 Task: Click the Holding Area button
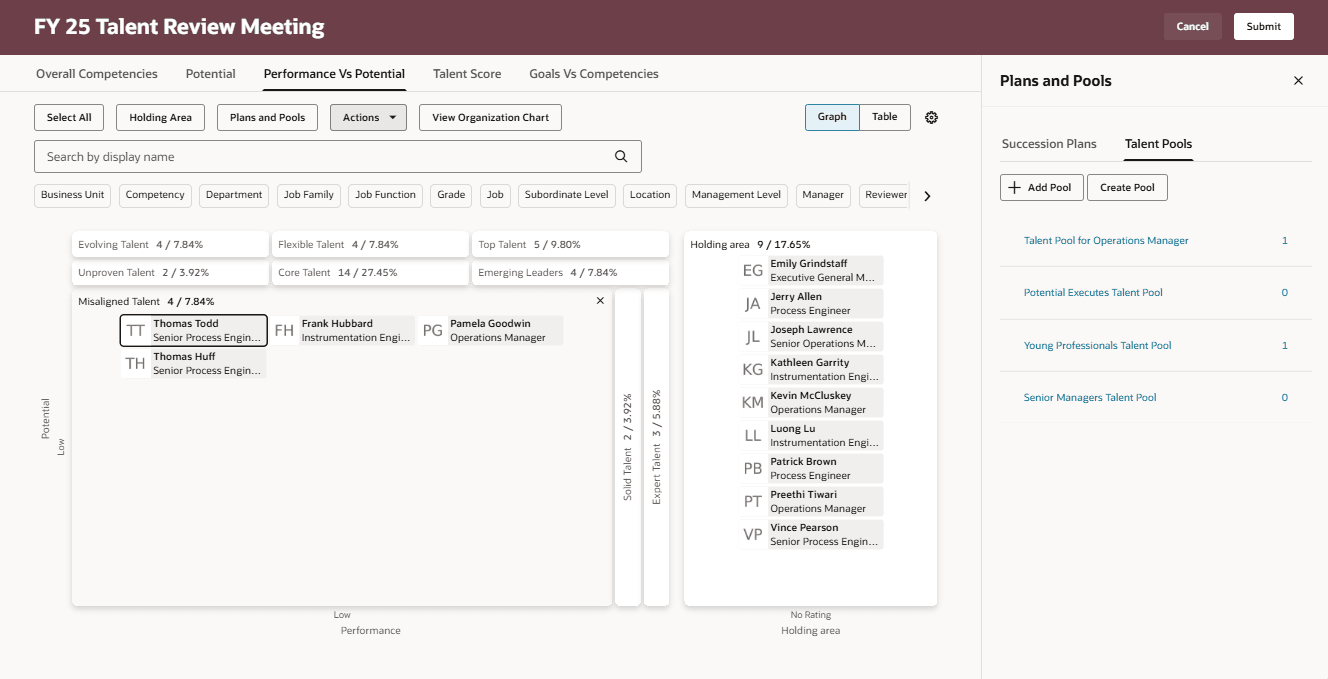[160, 117]
